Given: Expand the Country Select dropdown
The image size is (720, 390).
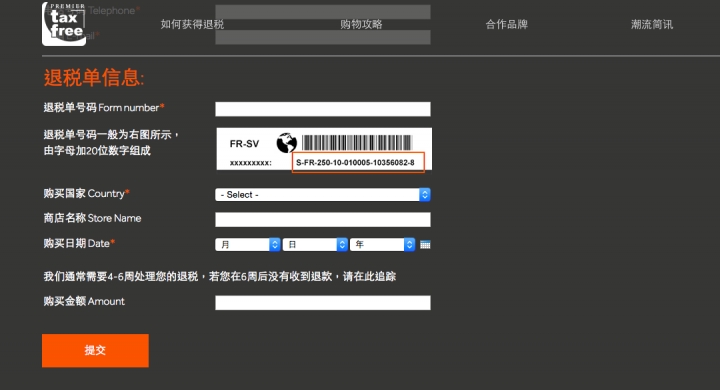Looking at the screenshot, I should pyautogui.click(x=323, y=195).
